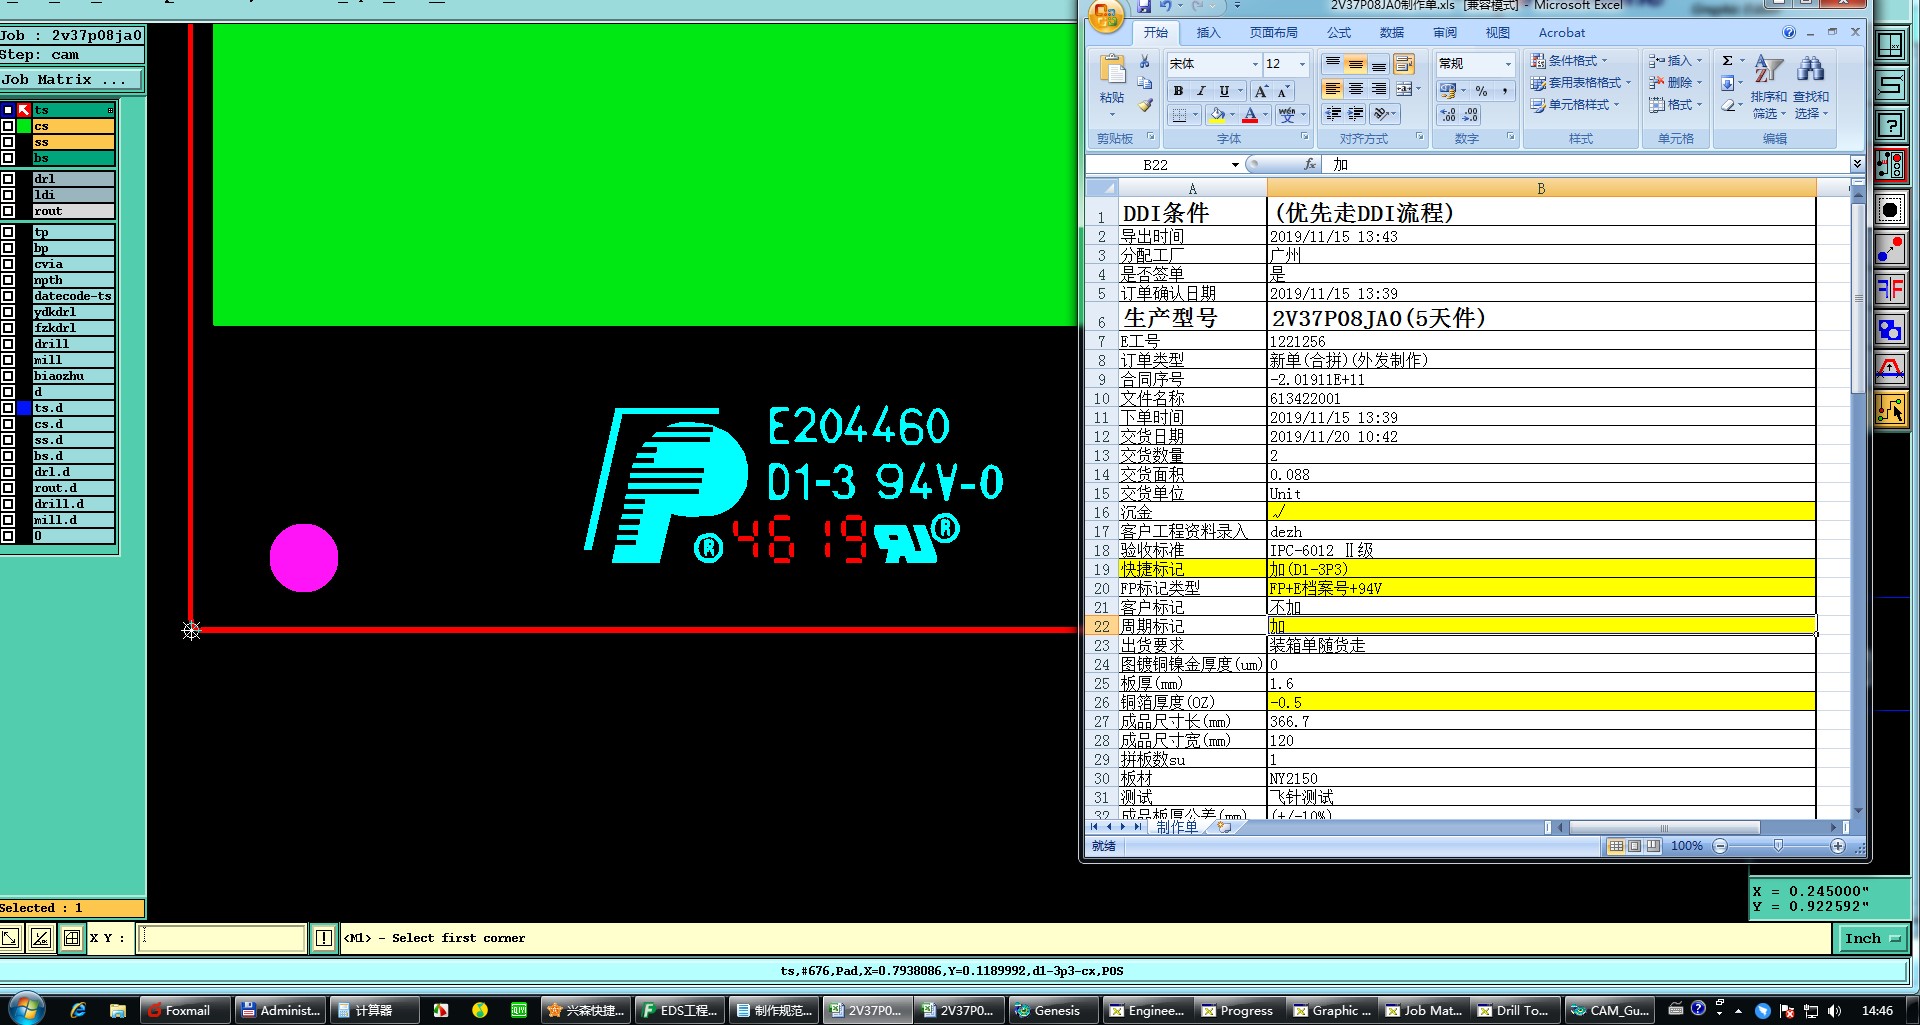The width and height of the screenshot is (1920, 1025).
Task: Click Genesis exclamation mark button by coordinate field
Action: (324, 938)
